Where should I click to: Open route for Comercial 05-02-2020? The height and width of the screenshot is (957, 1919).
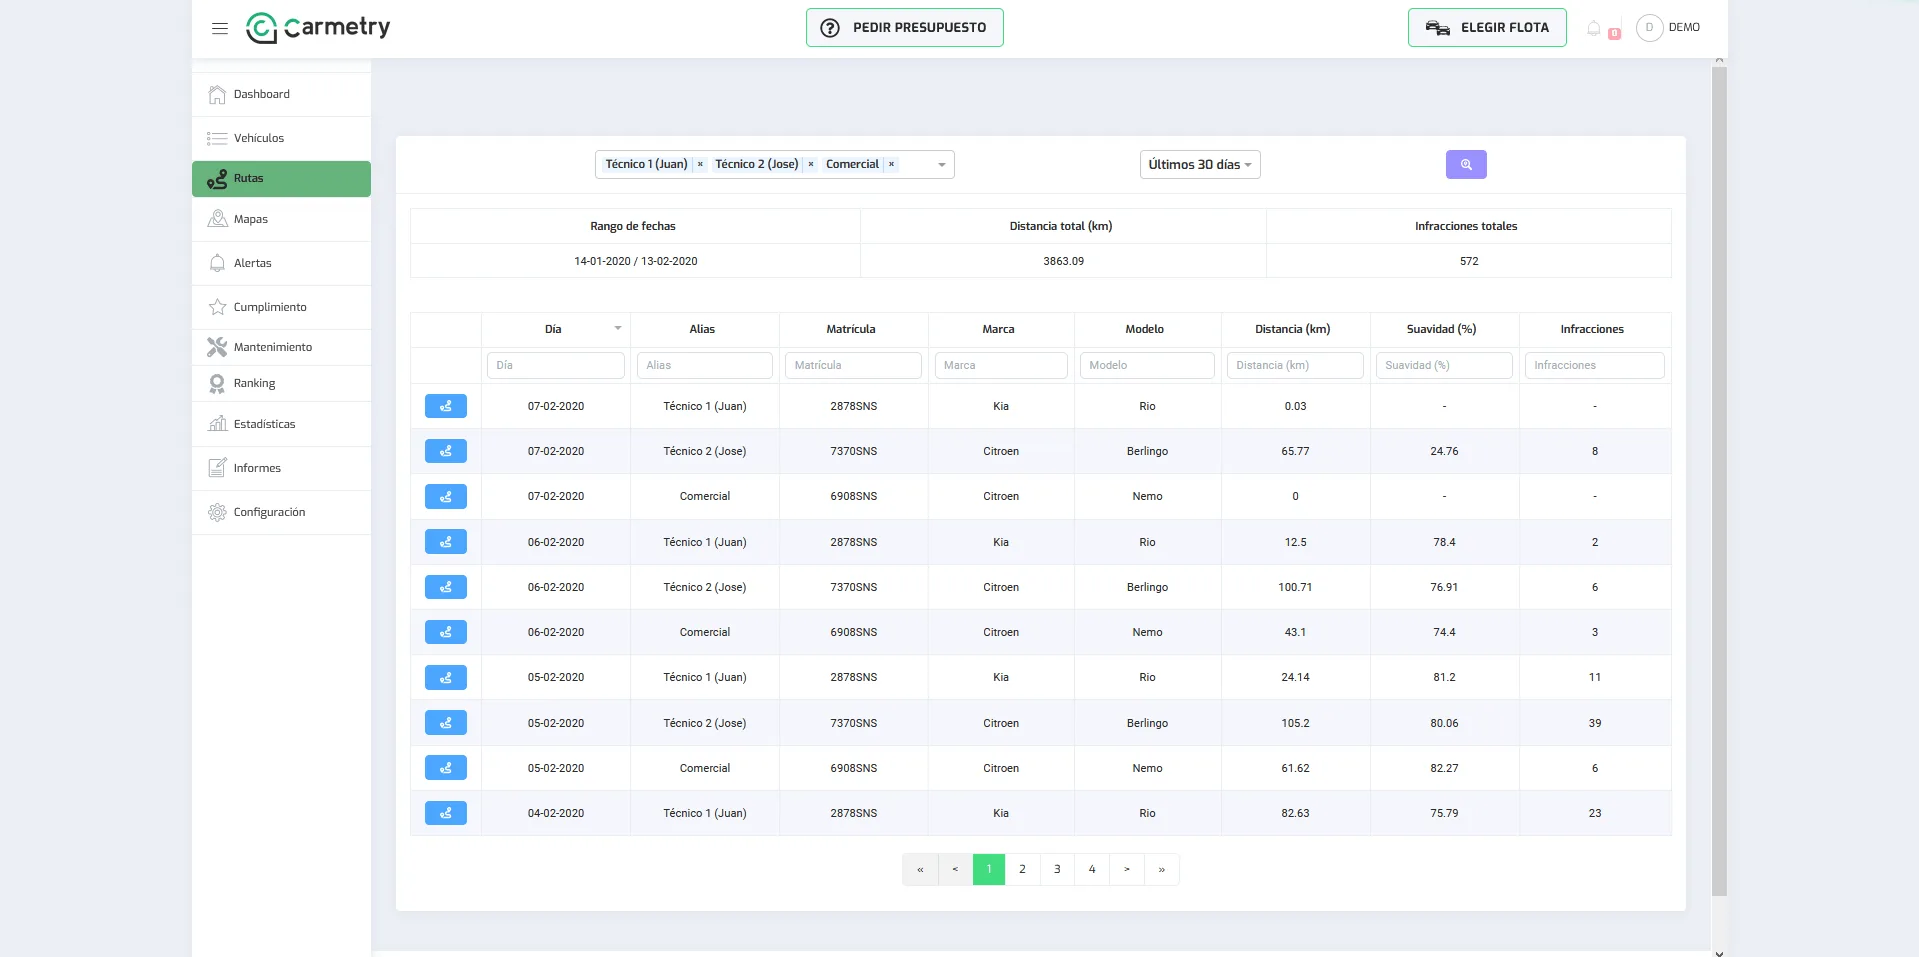446,768
